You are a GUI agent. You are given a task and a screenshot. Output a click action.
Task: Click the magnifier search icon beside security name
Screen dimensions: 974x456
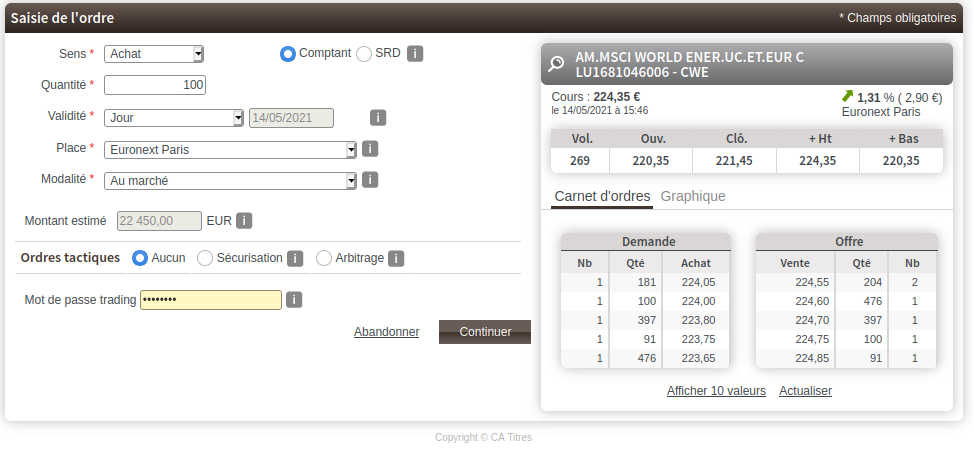coord(556,64)
